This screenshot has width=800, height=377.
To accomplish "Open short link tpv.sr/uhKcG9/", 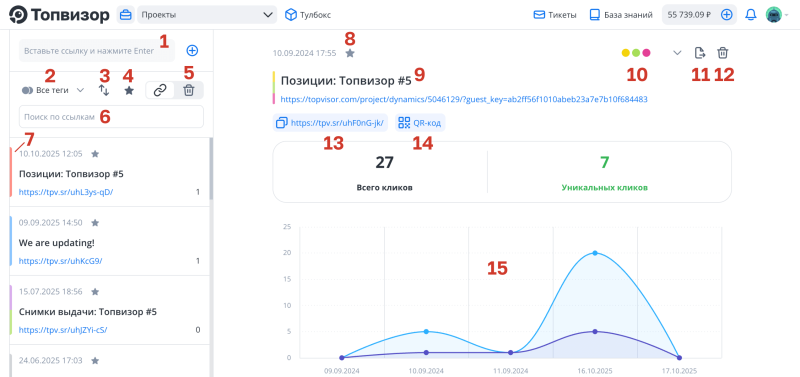I will [61, 261].
